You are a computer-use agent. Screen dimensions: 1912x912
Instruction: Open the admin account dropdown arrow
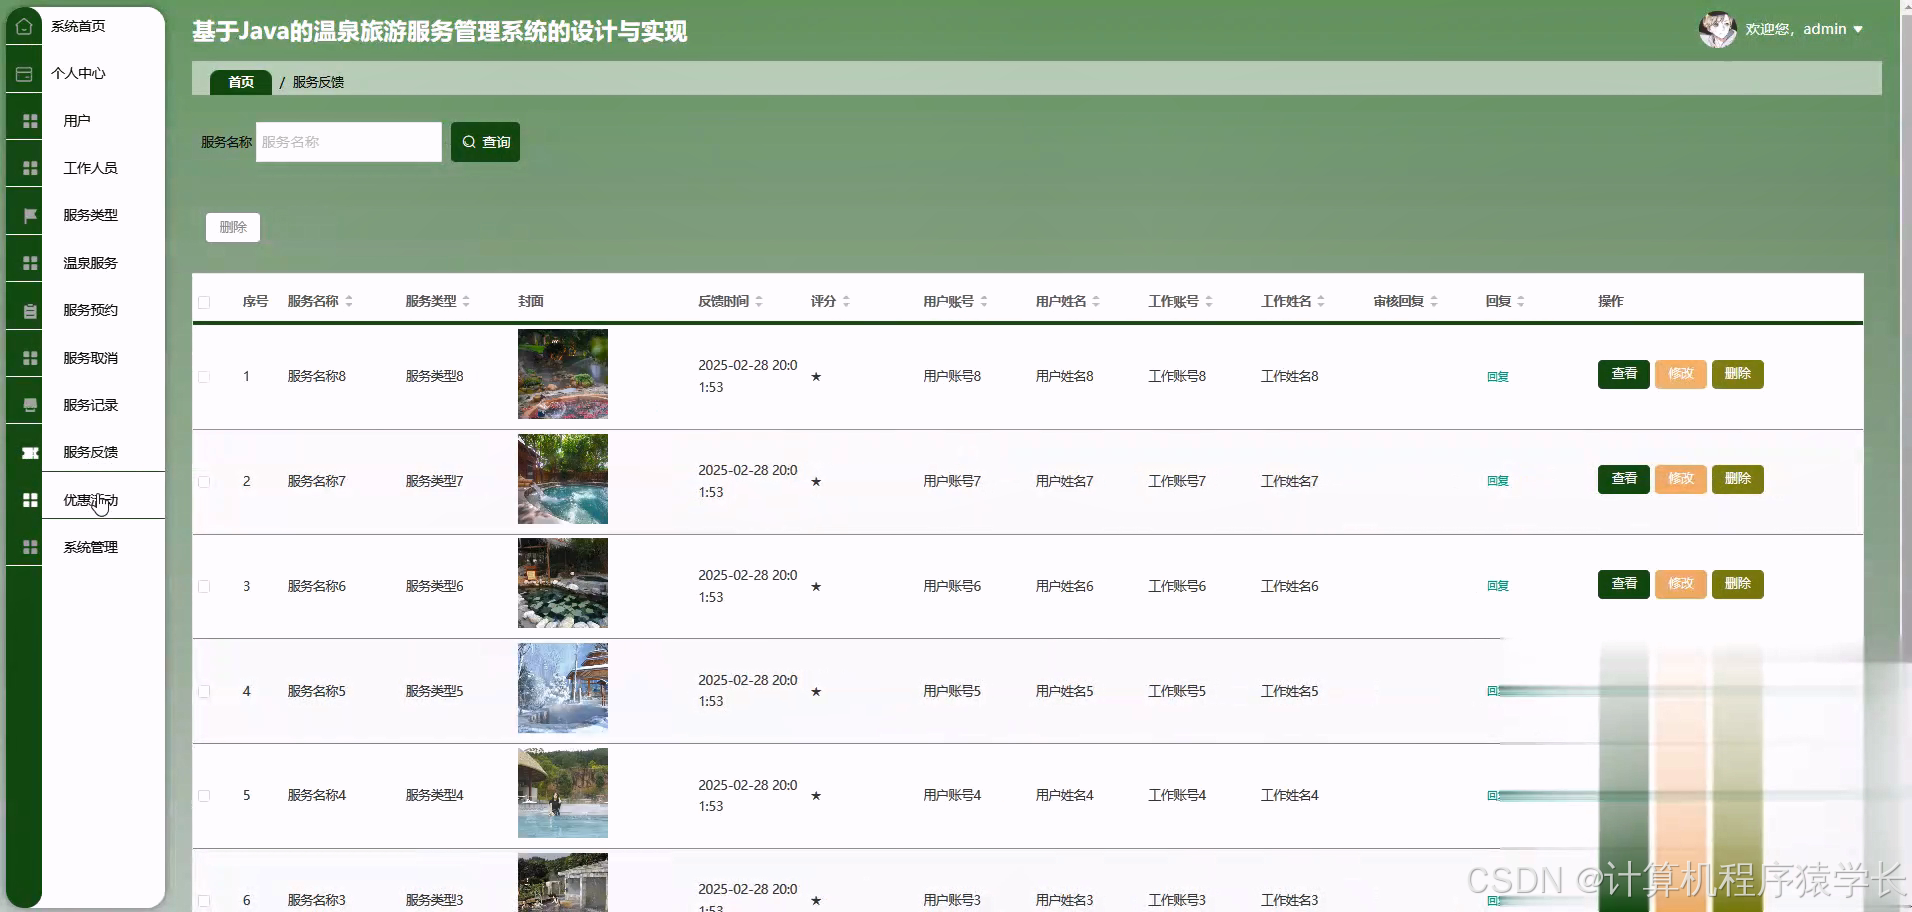click(x=1858, y=30)
